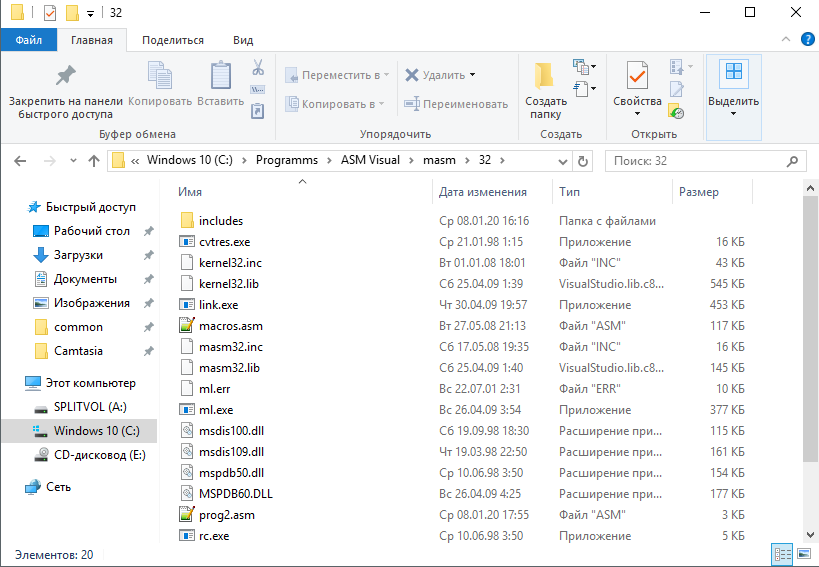The height and width of the screenshot is (567, 819).
Task: Click the 'masm' breadcrumb in address bar
Action: coord(439,160)
